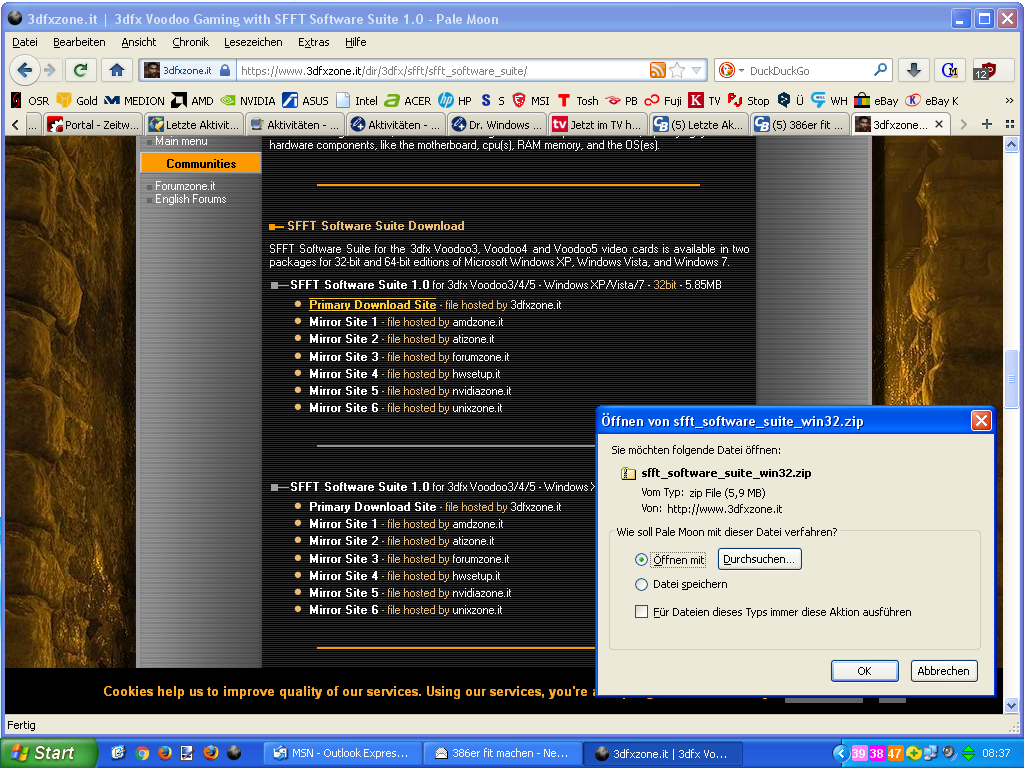The height and width of the screenshot is (768, 1024).
Task: Open the OSR bookmark
Action: point(30,101)
